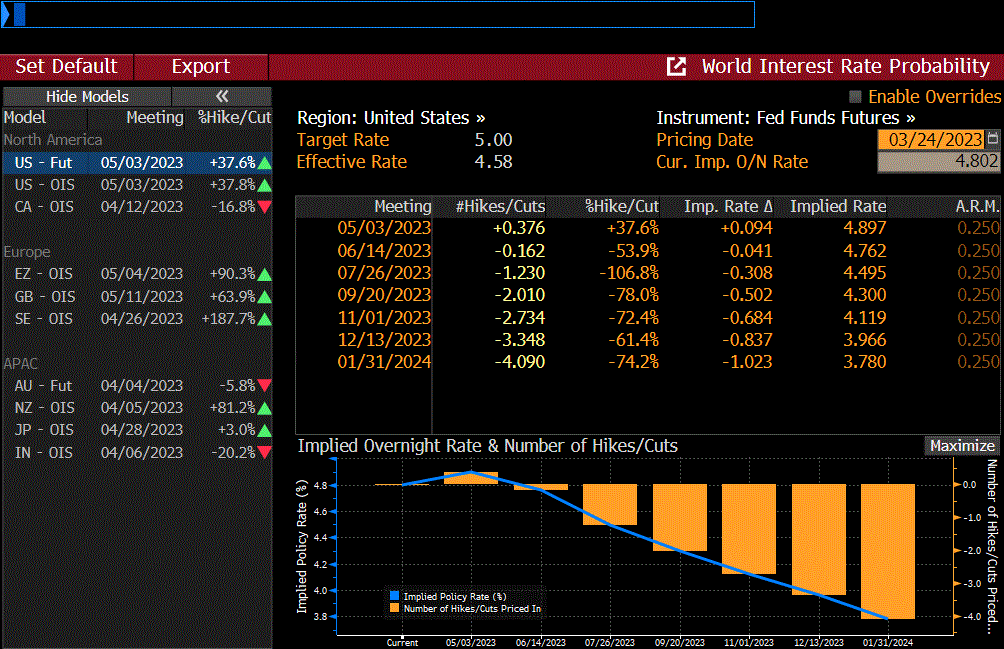The height and width of the screenshot is (649, 1004).
Task: Click Set Default button
Action: point(67,67)
